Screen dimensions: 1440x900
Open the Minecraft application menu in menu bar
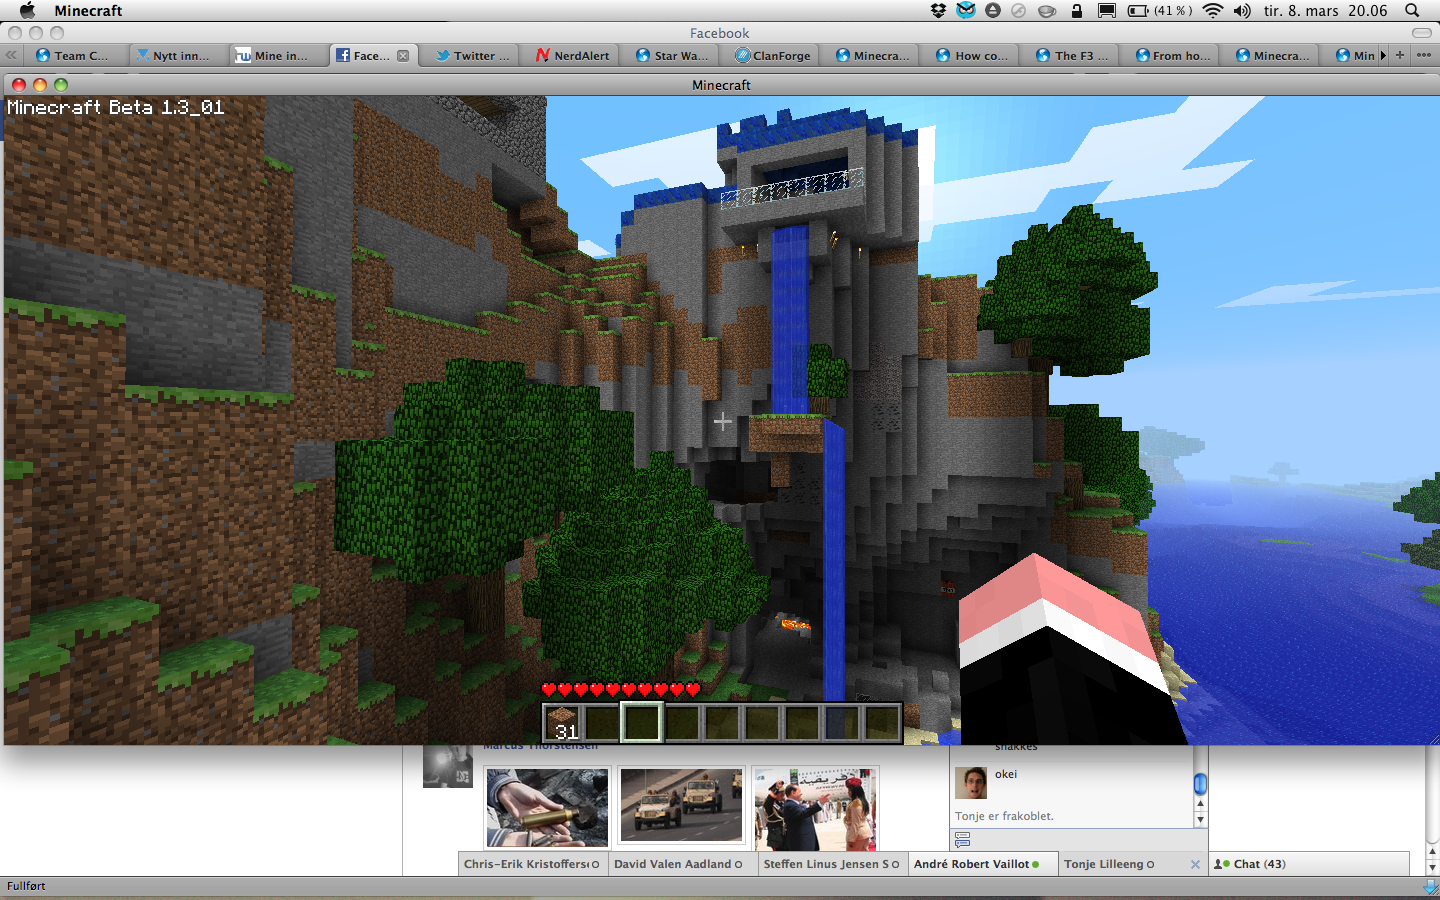pos(88,10)
